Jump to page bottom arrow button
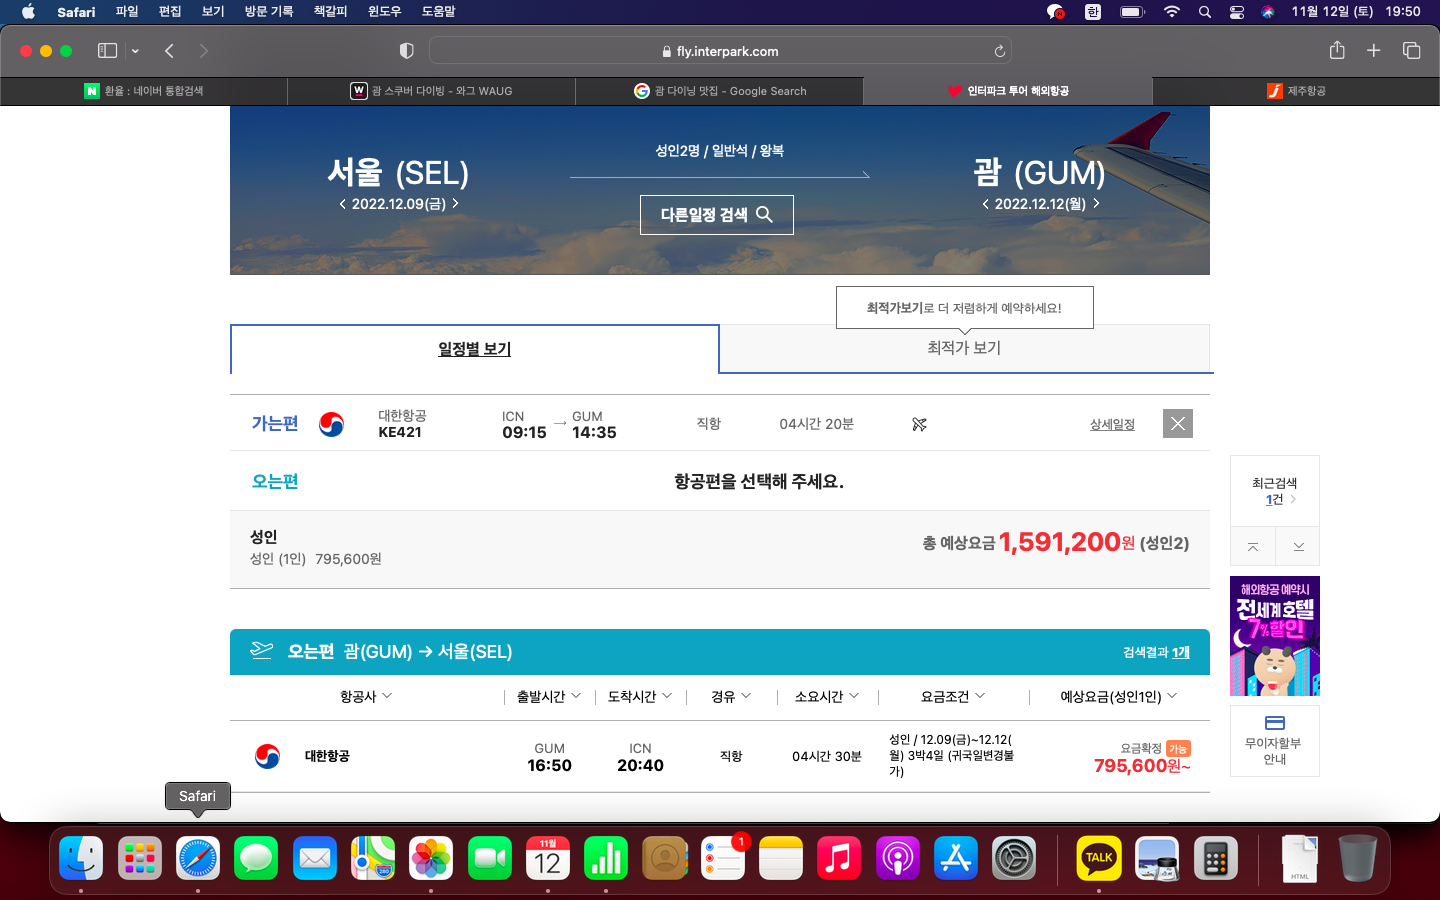The image size is (1440, 900). coord(1298,547)
